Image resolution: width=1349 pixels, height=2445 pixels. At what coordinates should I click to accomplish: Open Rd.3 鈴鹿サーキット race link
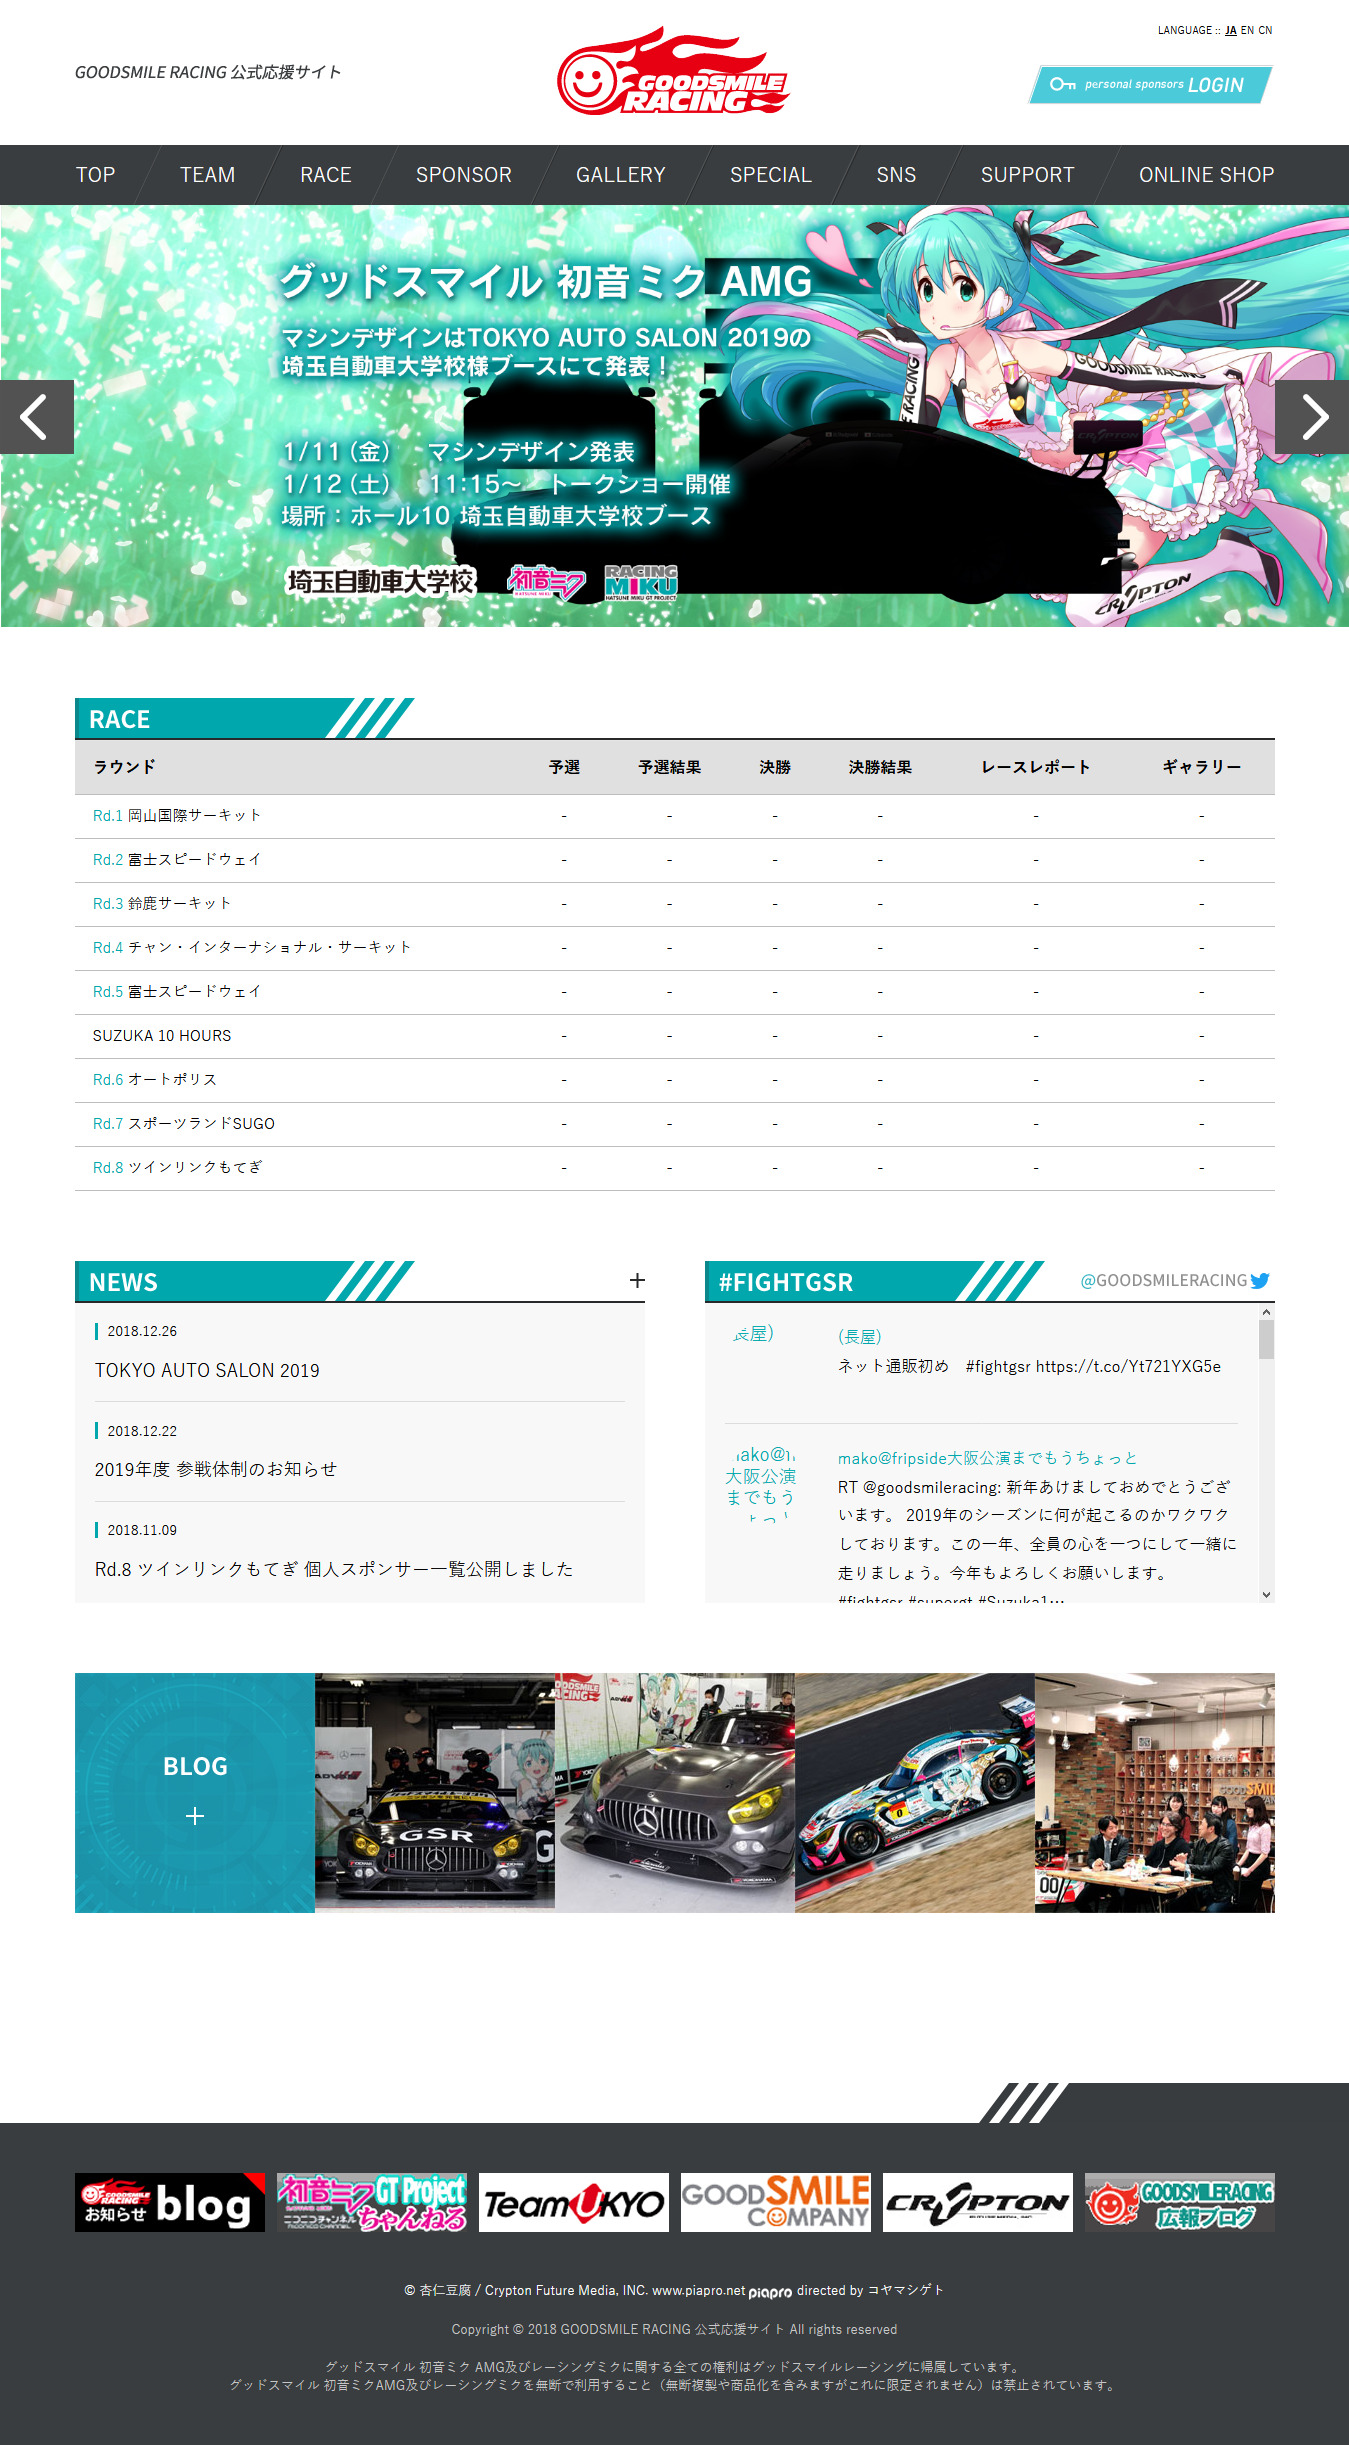click(x=162, y=904)
